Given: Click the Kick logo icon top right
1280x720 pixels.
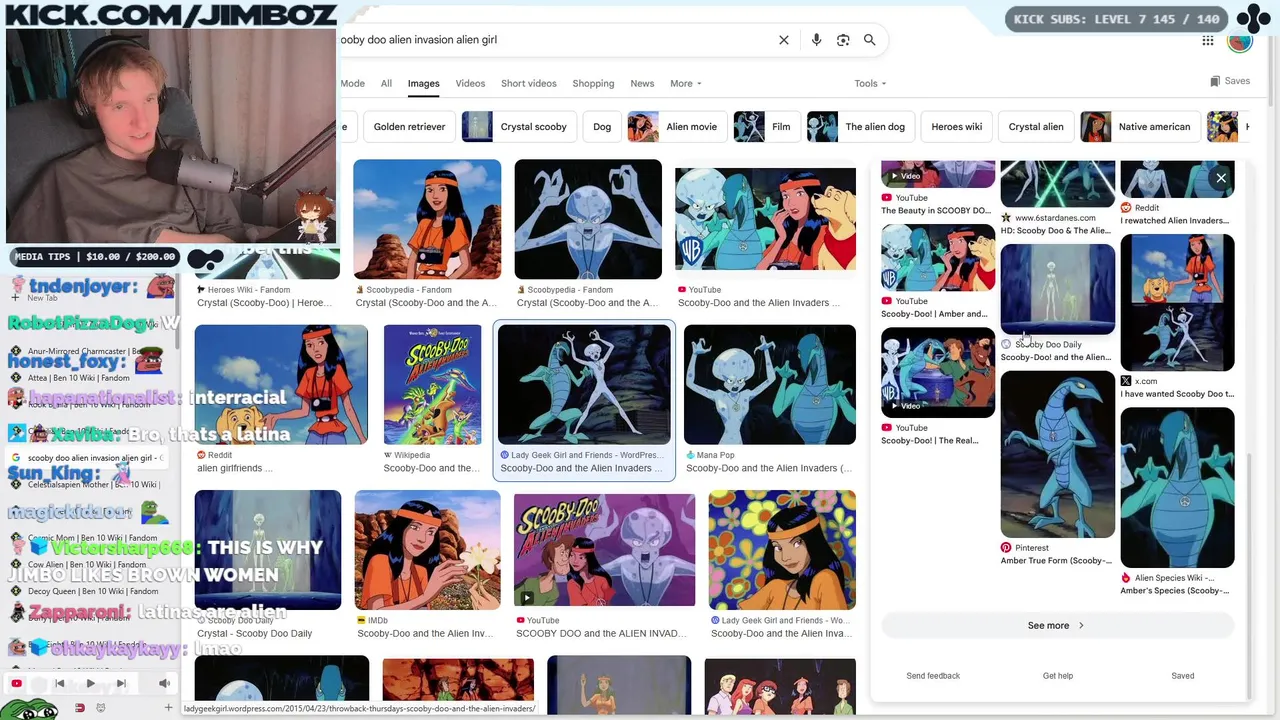Looking at the screenshot, I should [1253, 18].
